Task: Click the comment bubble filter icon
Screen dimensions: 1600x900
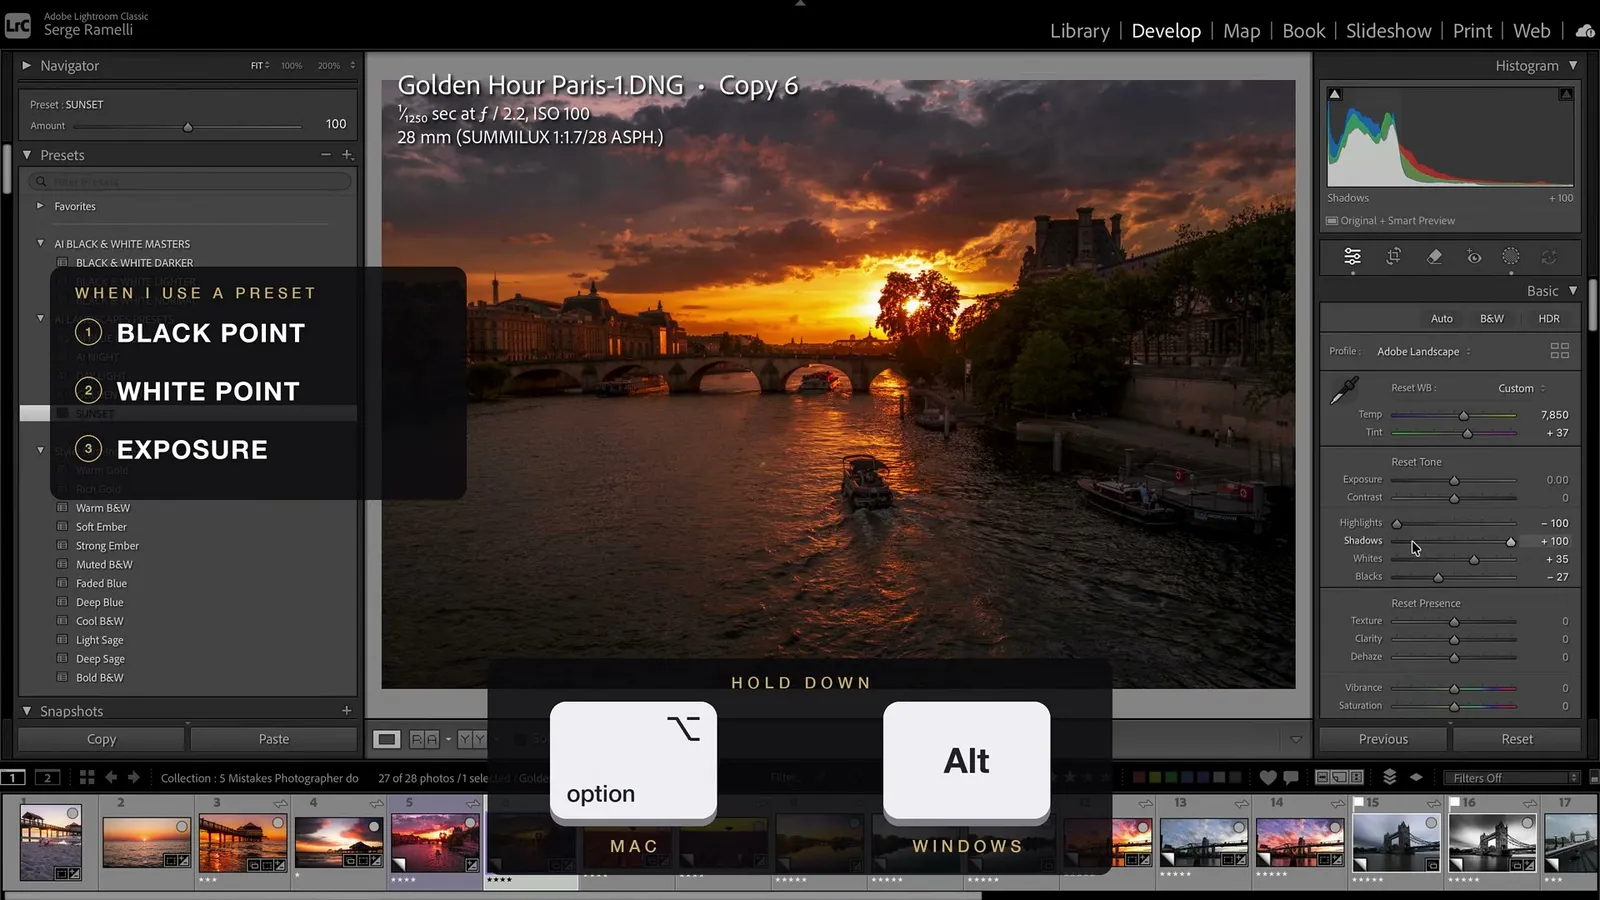Action: [1290, 777]
